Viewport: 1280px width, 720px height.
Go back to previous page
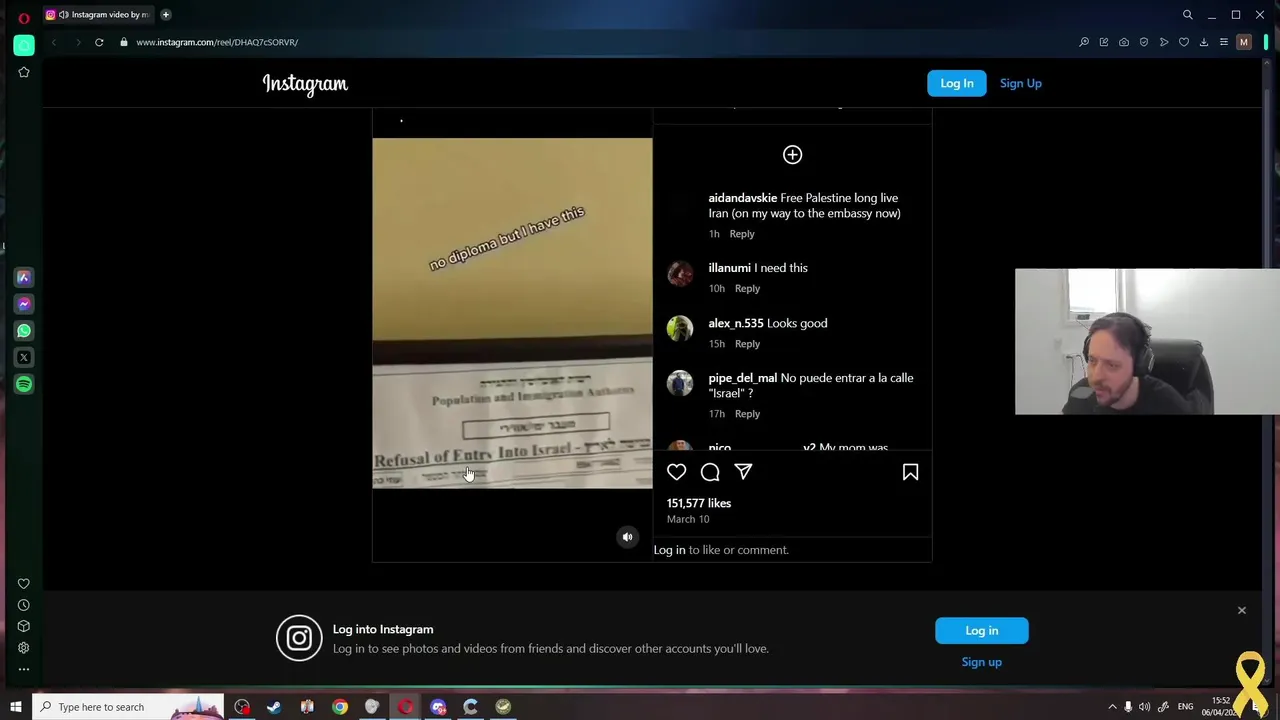(x=54, y=42)
